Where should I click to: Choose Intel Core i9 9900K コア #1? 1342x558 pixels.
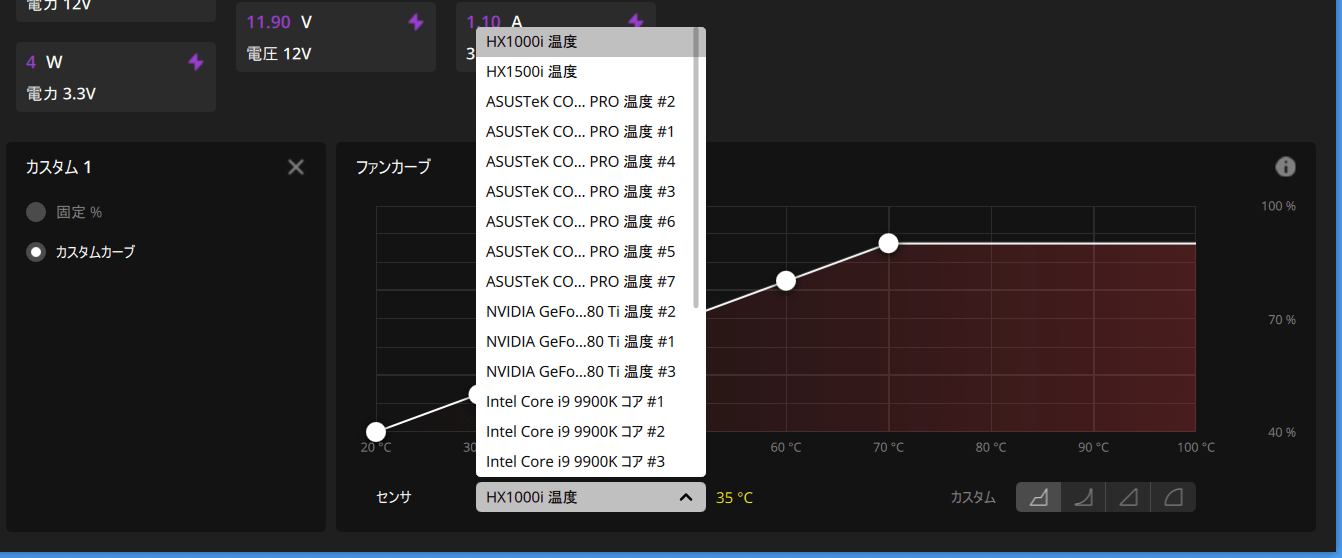[x=587, y=402]
